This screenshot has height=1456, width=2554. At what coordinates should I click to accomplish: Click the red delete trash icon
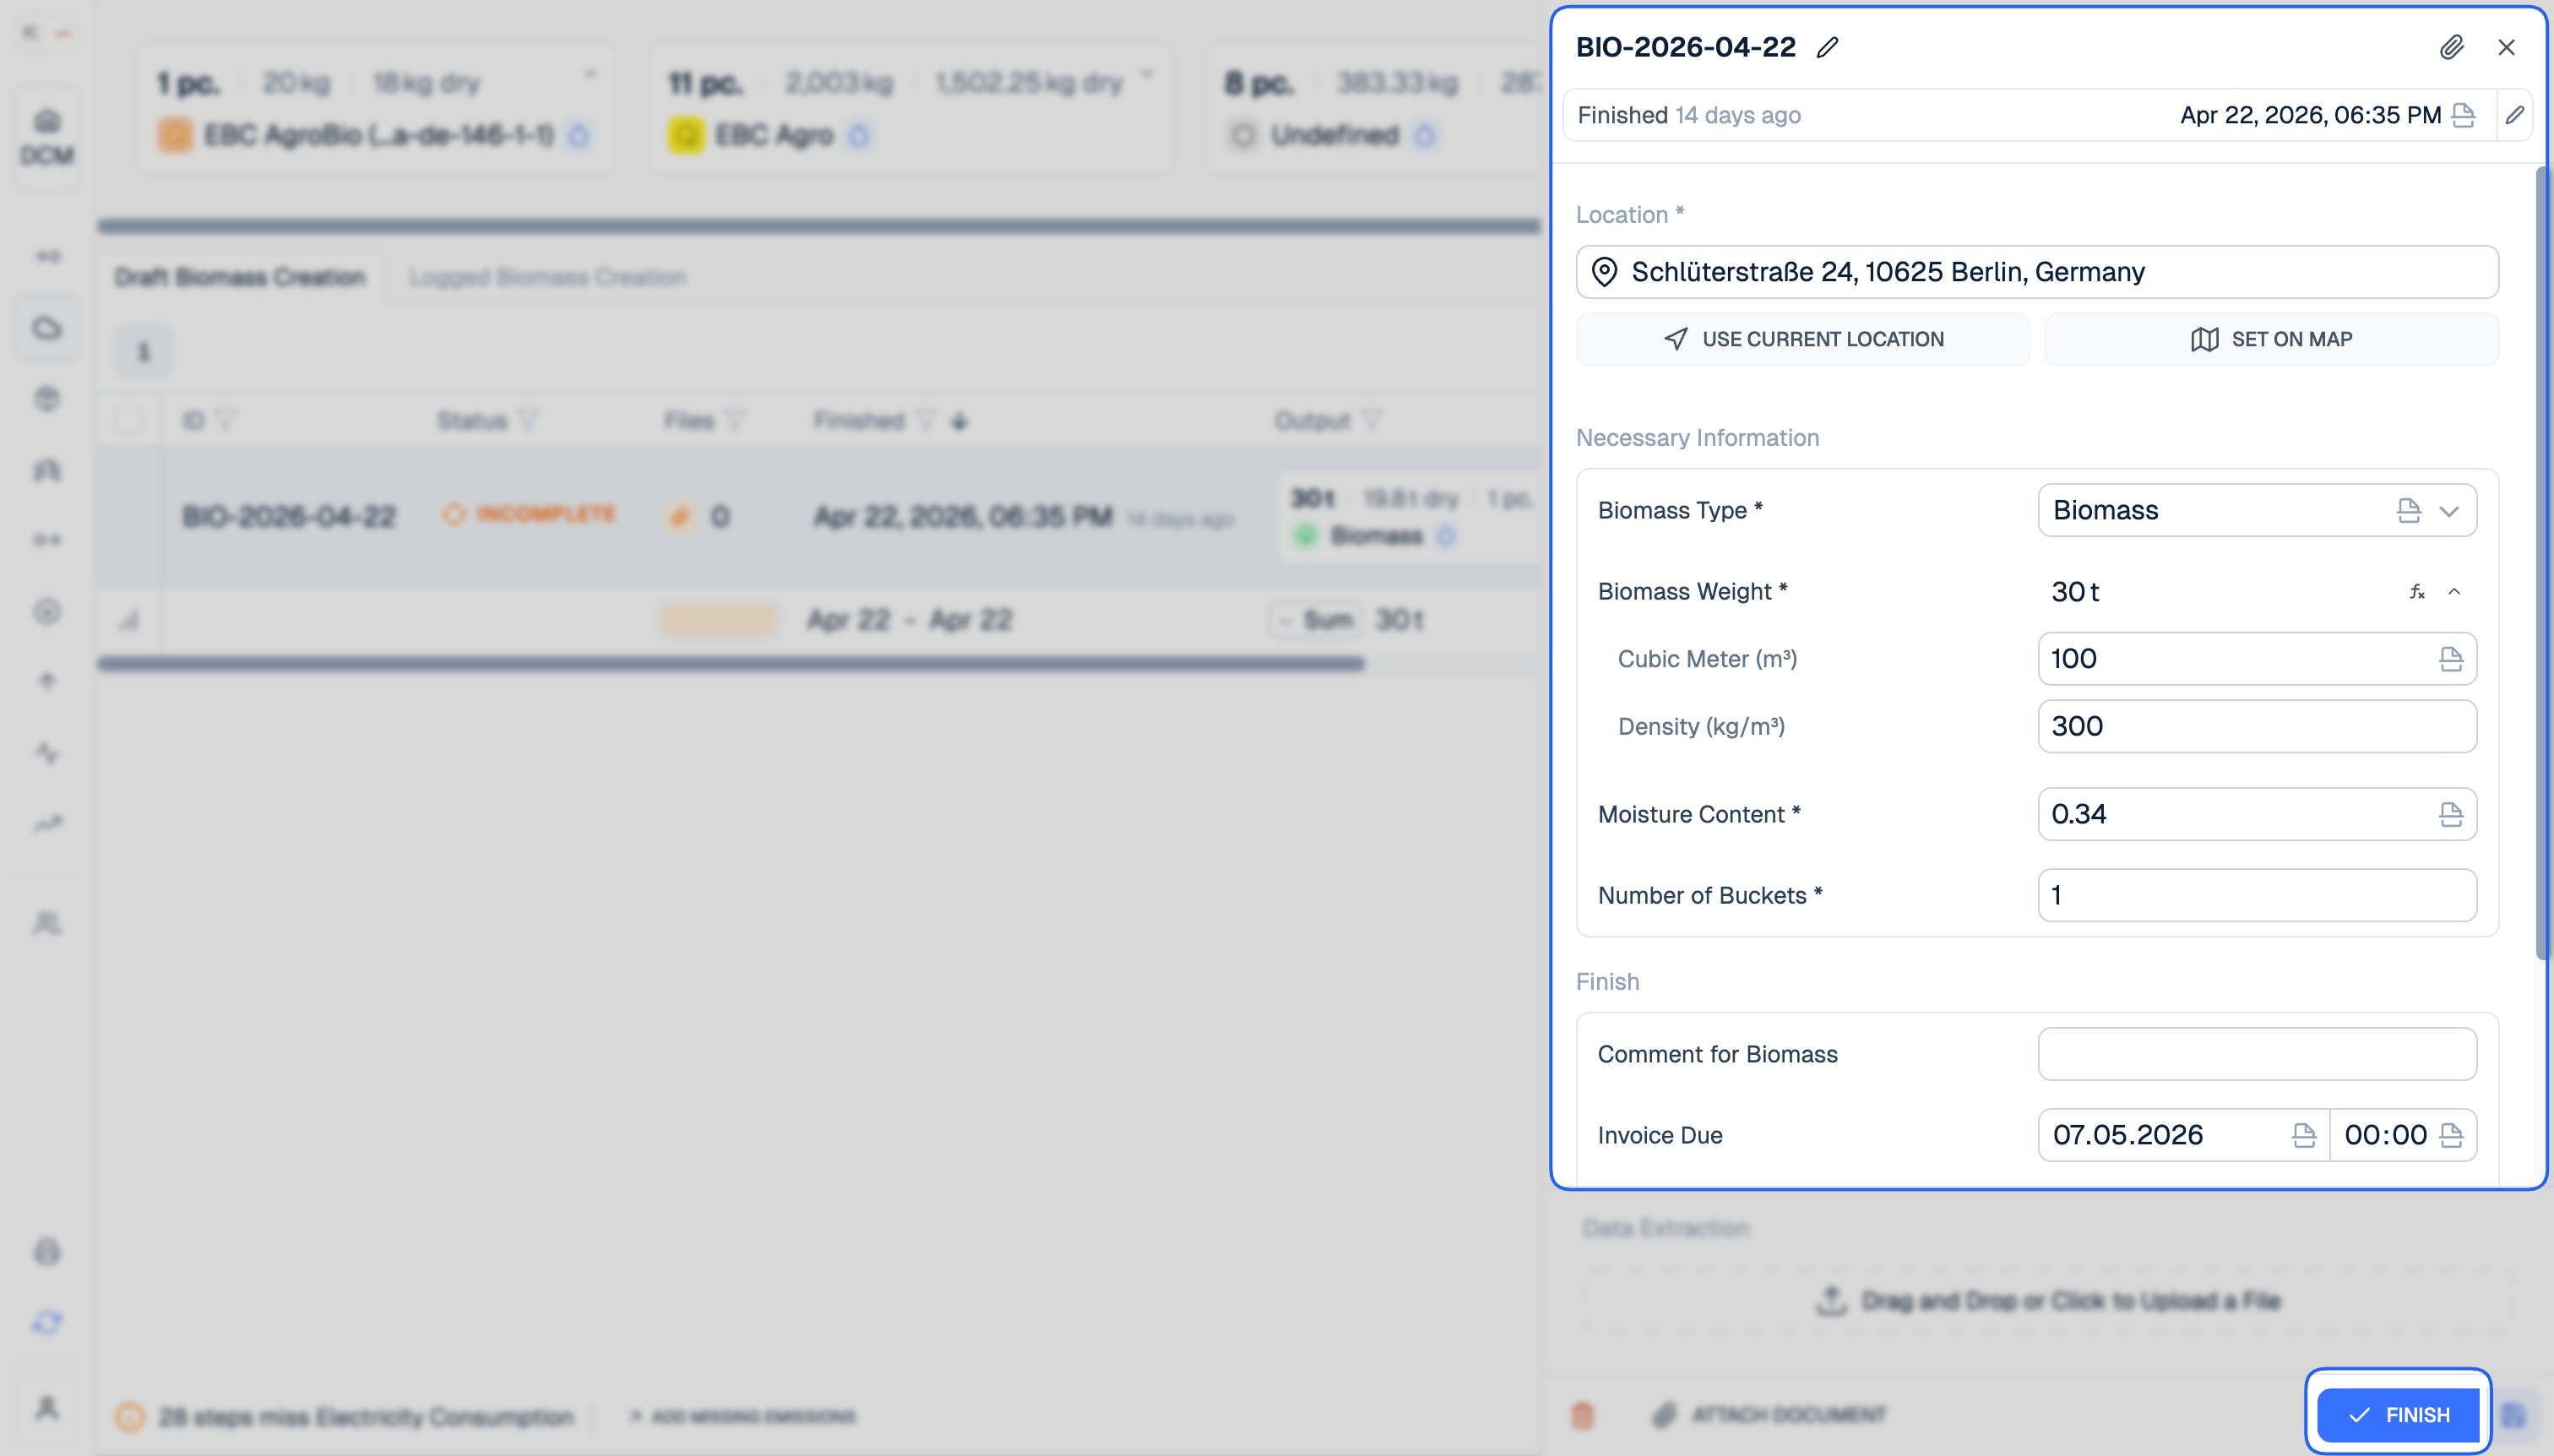pyautogui.click(x=1582, y=1415)
